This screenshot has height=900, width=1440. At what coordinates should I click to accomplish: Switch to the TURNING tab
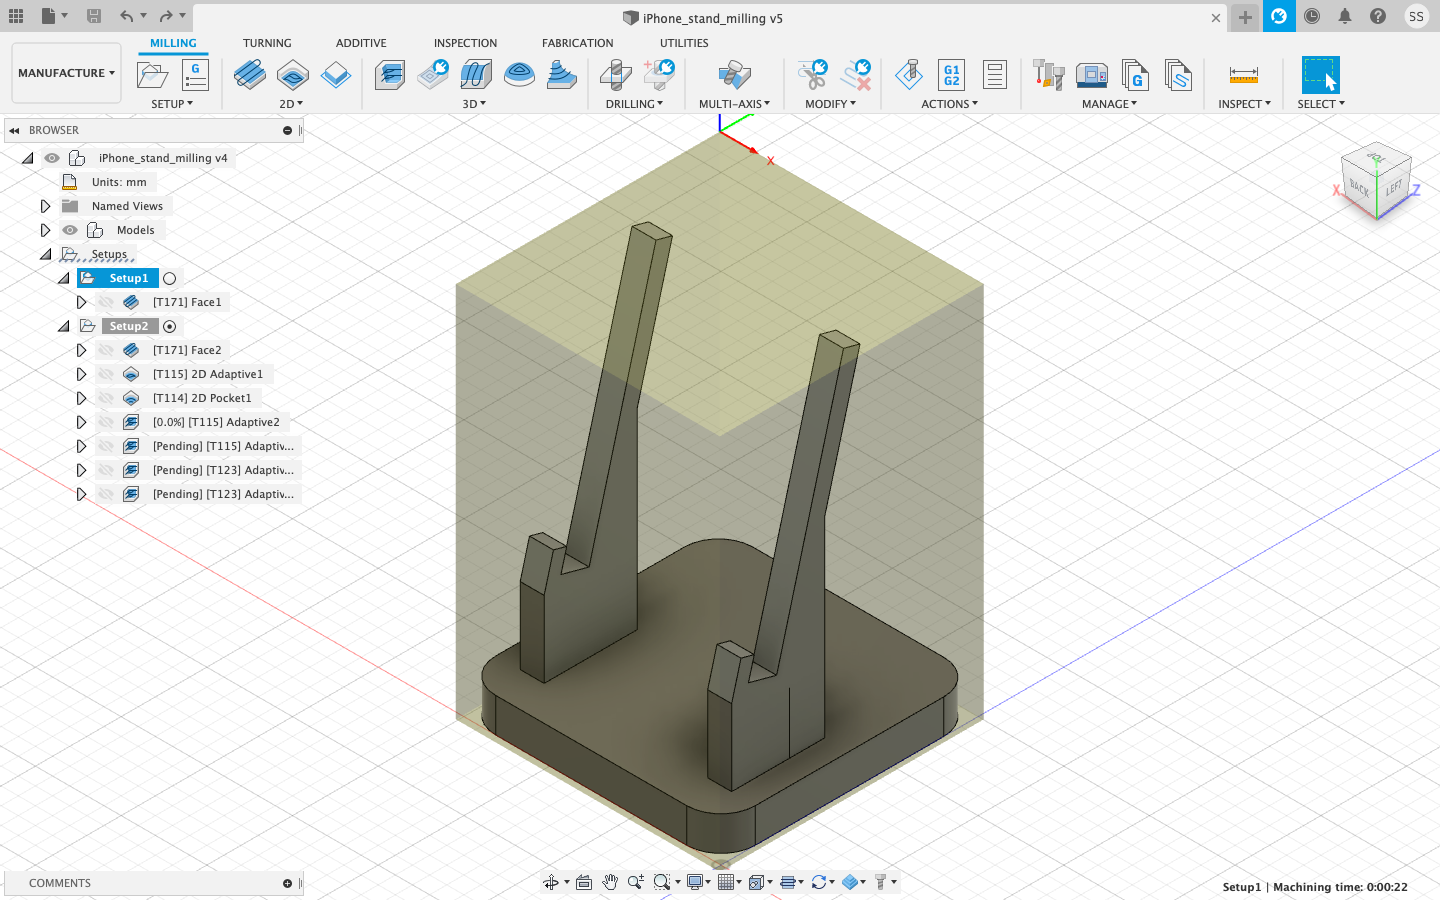pyautogui.click(x=267, y=43)
